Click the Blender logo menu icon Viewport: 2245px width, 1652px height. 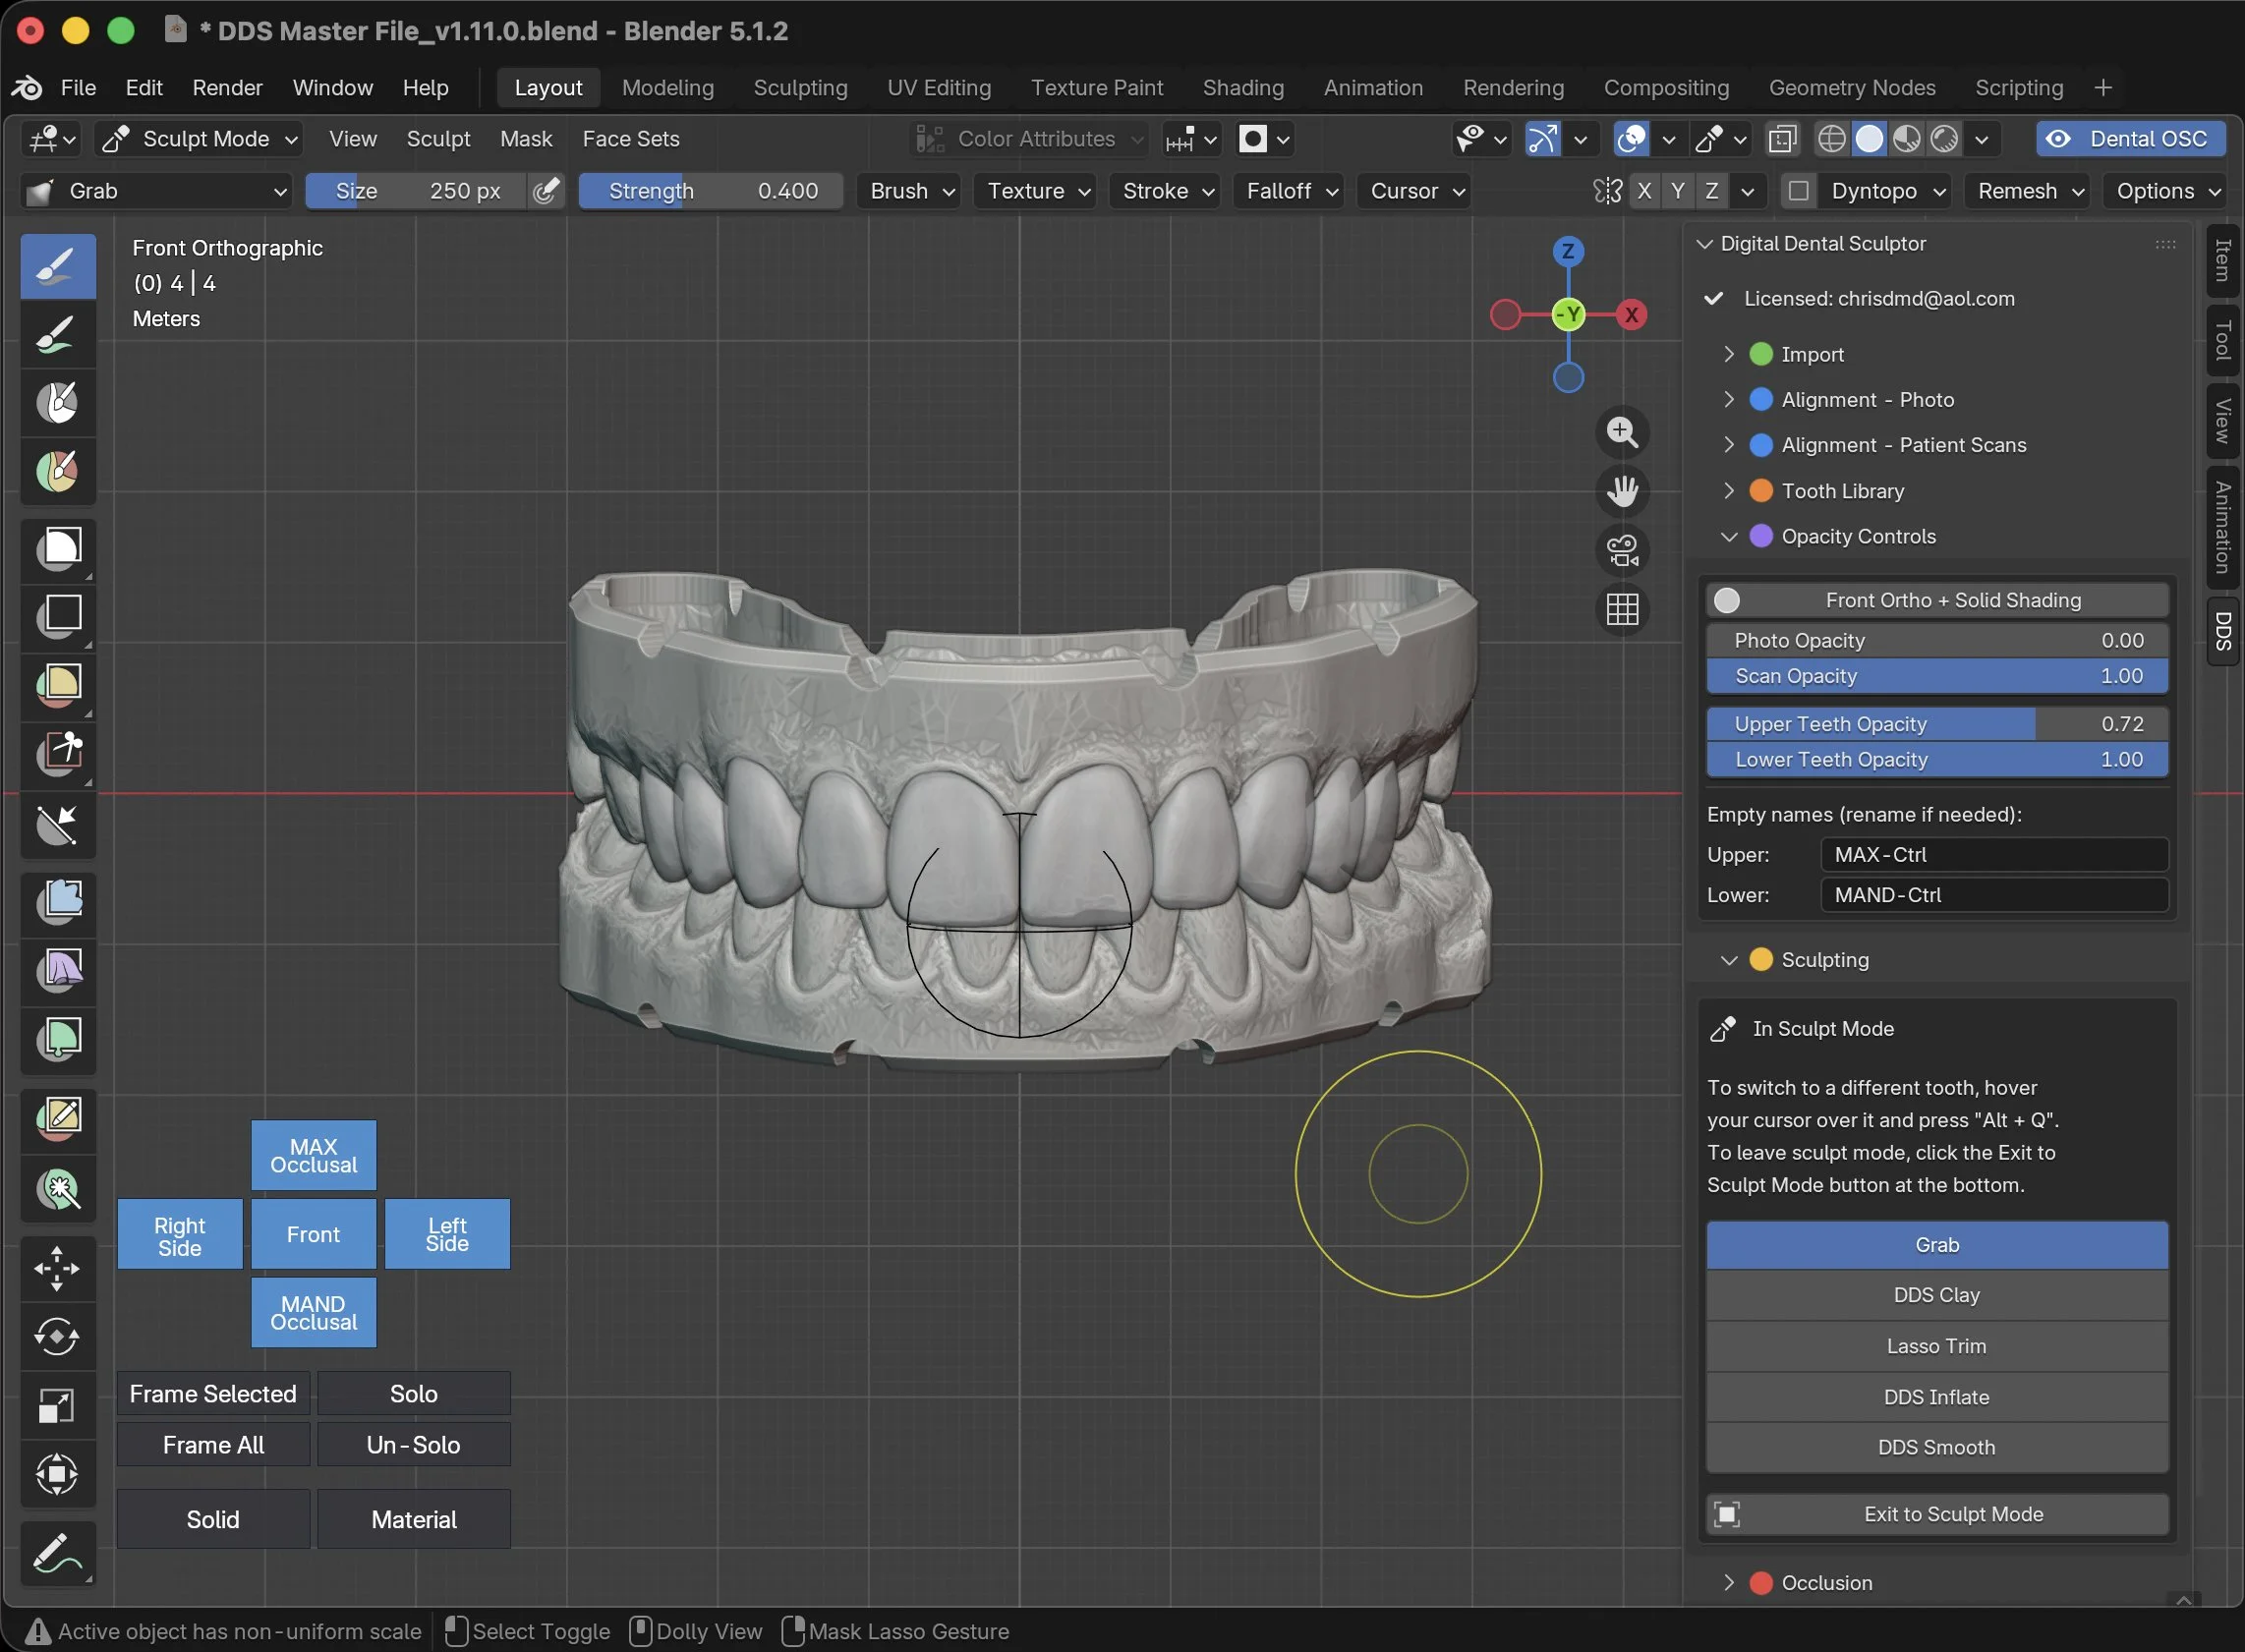click(27, 88)
